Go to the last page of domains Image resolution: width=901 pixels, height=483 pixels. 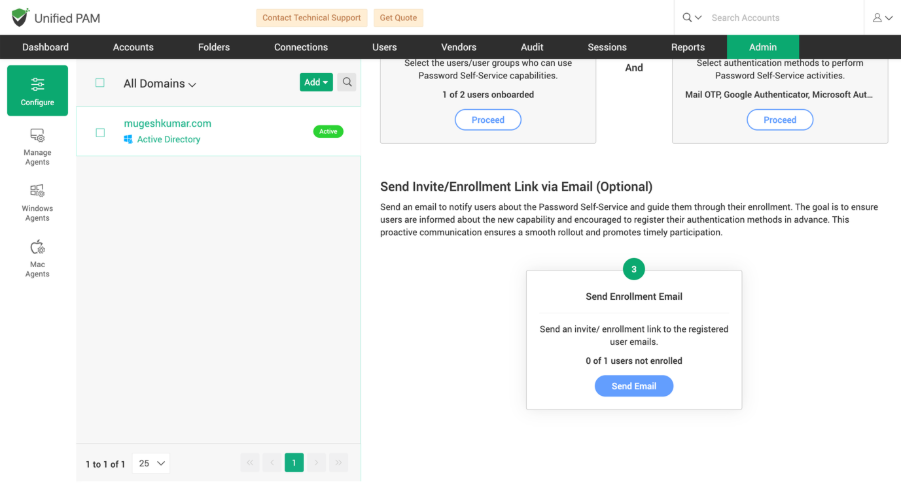[339, 462]
